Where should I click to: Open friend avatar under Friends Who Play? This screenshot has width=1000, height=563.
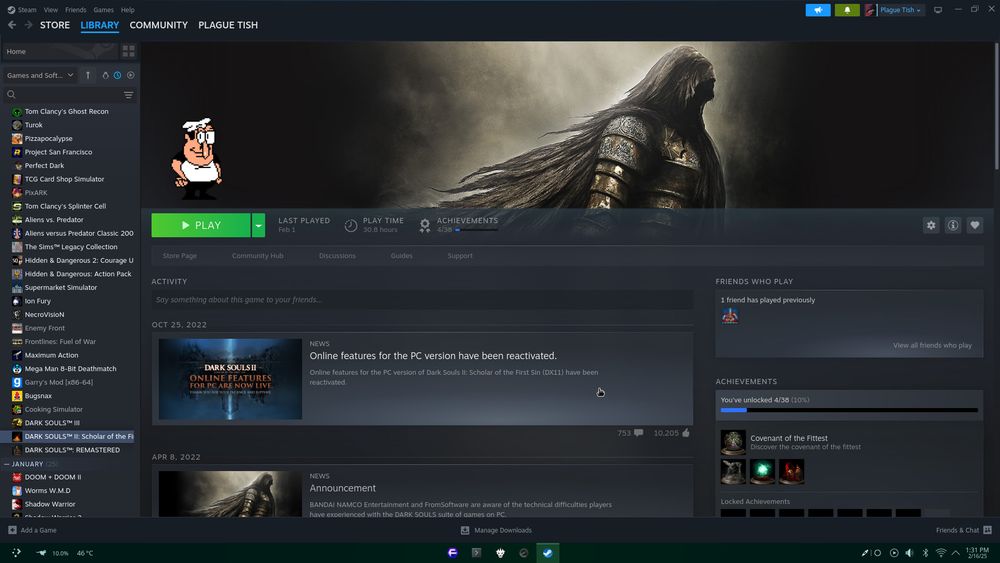pos(730,316)
